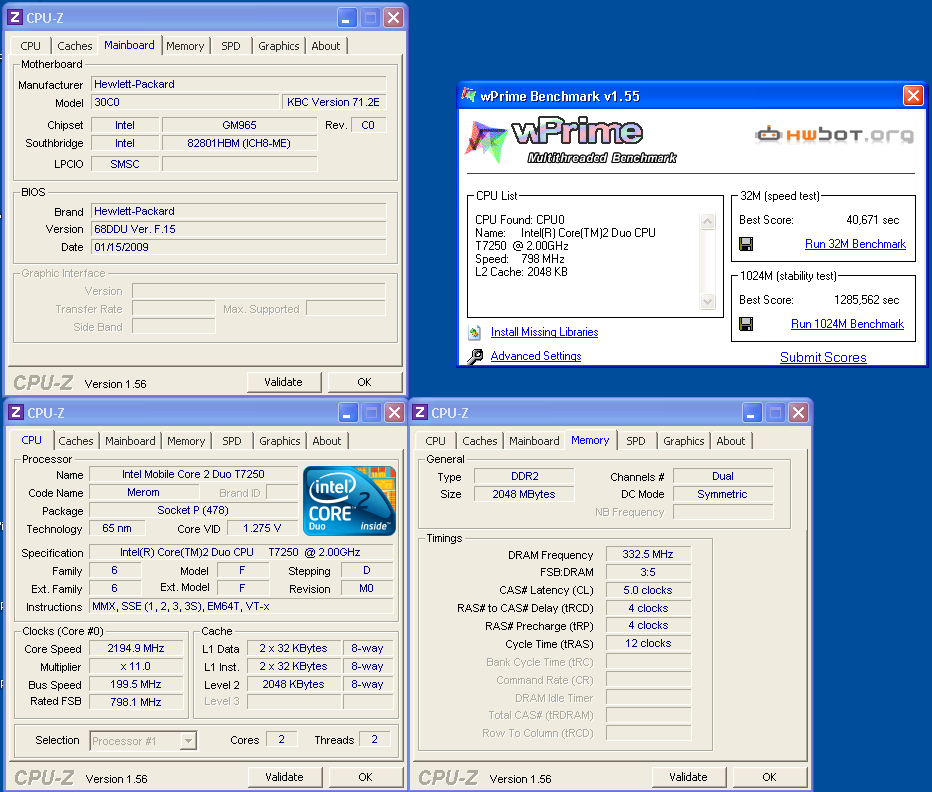The image size is (932, 792).
Task: Open Graphics tab in Memory window
Action: click(684, 441)
